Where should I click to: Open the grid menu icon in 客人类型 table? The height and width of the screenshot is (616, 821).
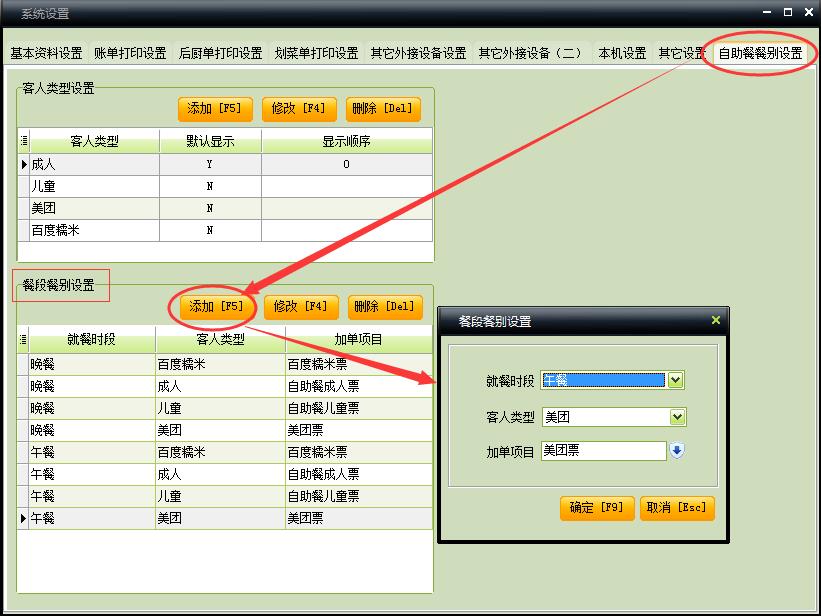[24, 141]
